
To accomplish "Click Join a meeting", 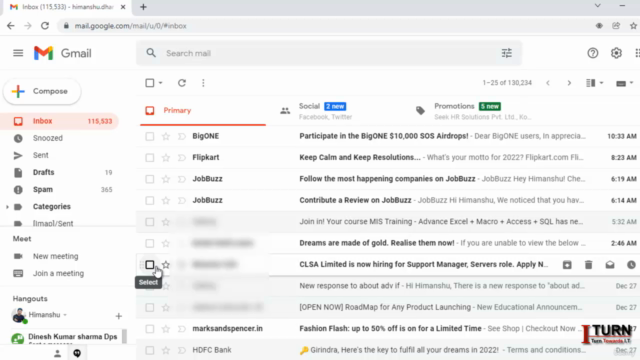I will (x=58, y=273).
